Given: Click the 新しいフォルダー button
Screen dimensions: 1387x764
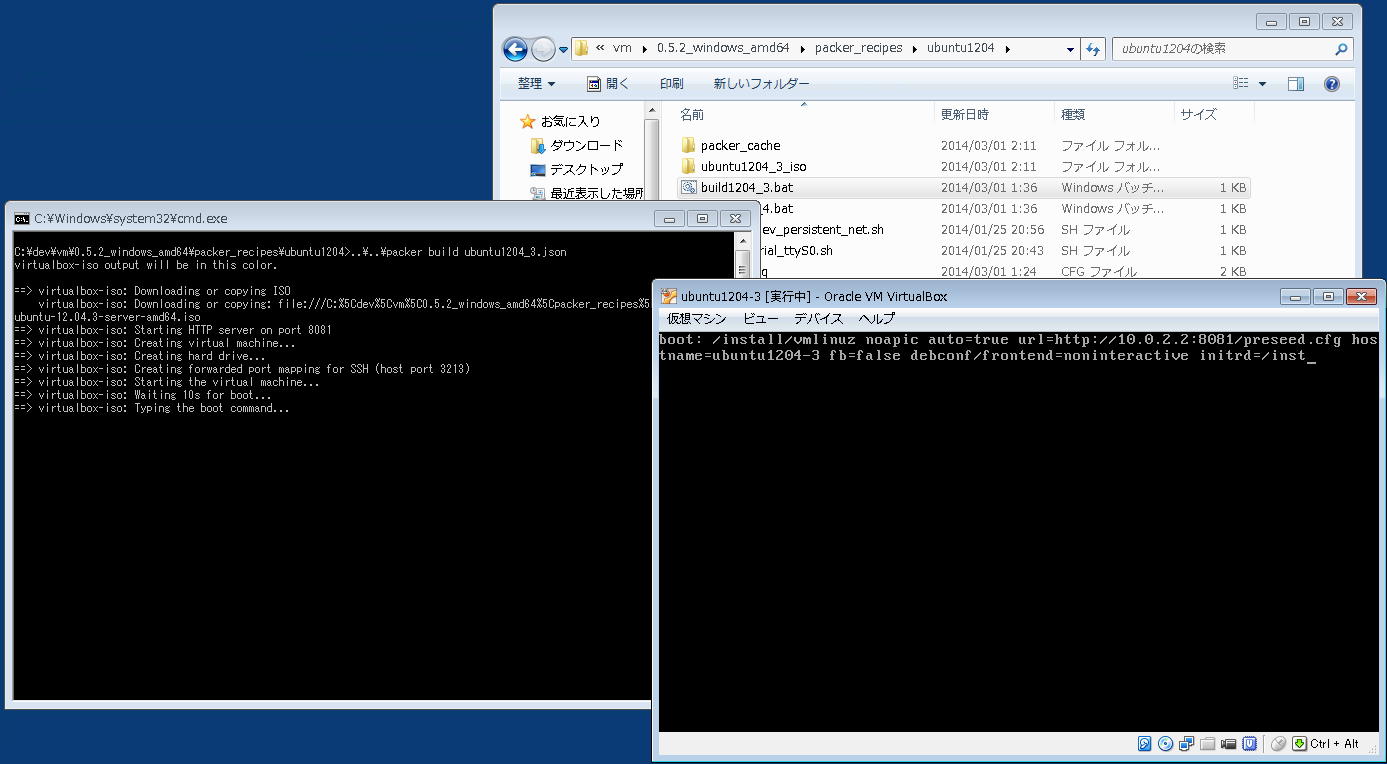Looking at the screenshot, I should 761,84.
